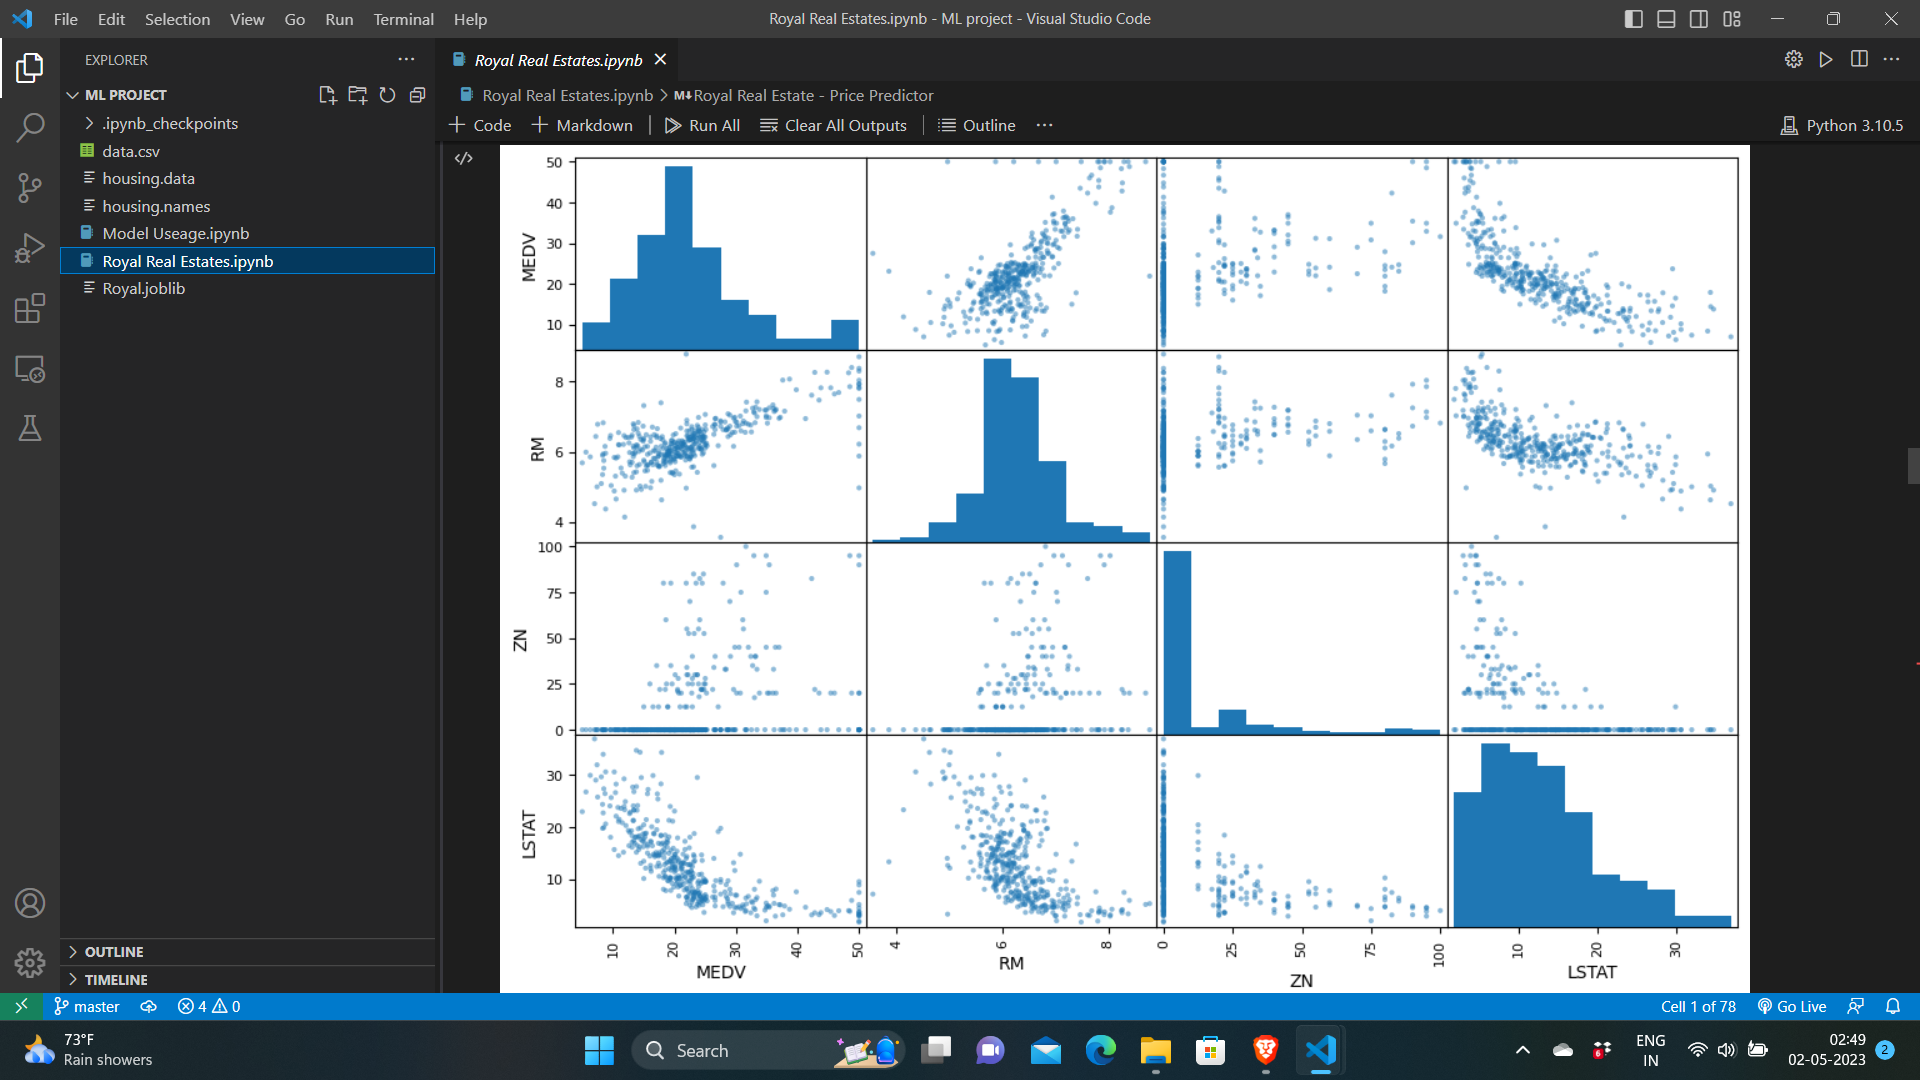This screenshot has width=1920, height=1080.
Task: Select the Run and Debug icon
Action: (x=30, y=248)
